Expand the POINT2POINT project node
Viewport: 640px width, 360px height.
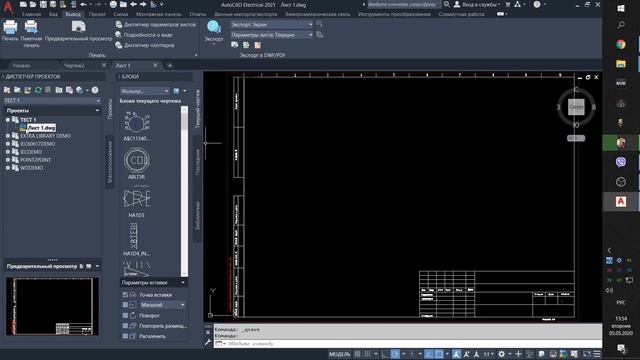pyautogui.click(x=8, y=160)
